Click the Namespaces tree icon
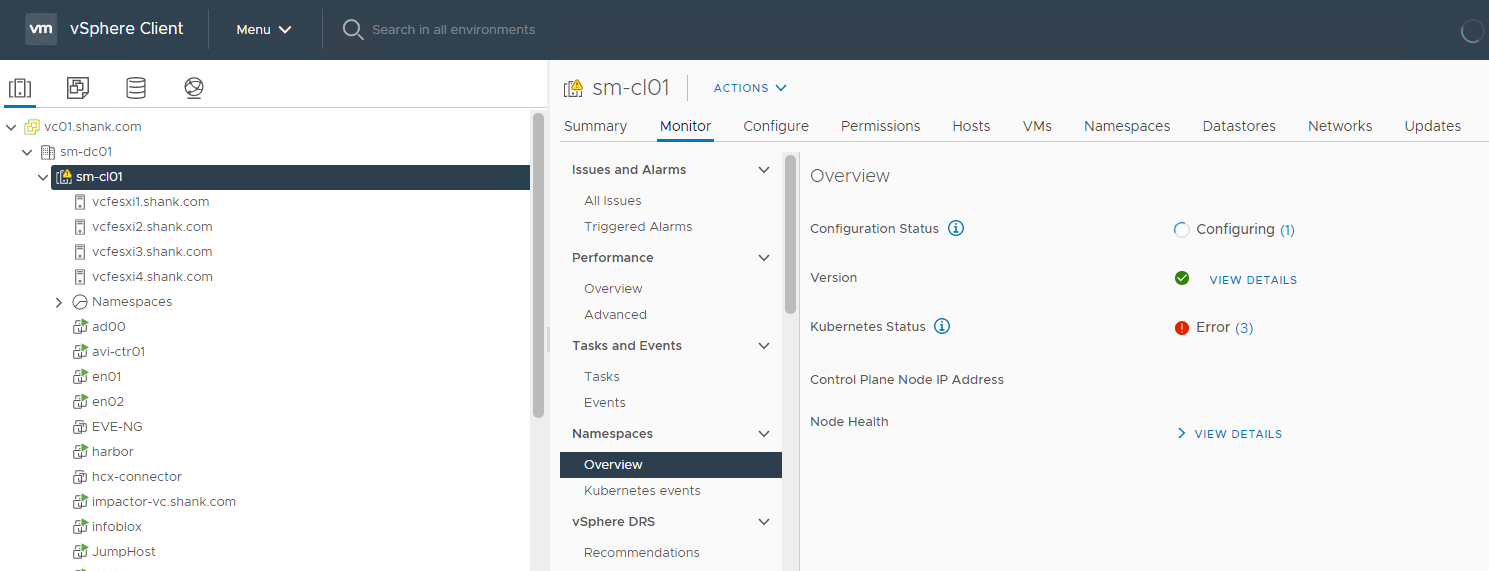 [80, 301]
